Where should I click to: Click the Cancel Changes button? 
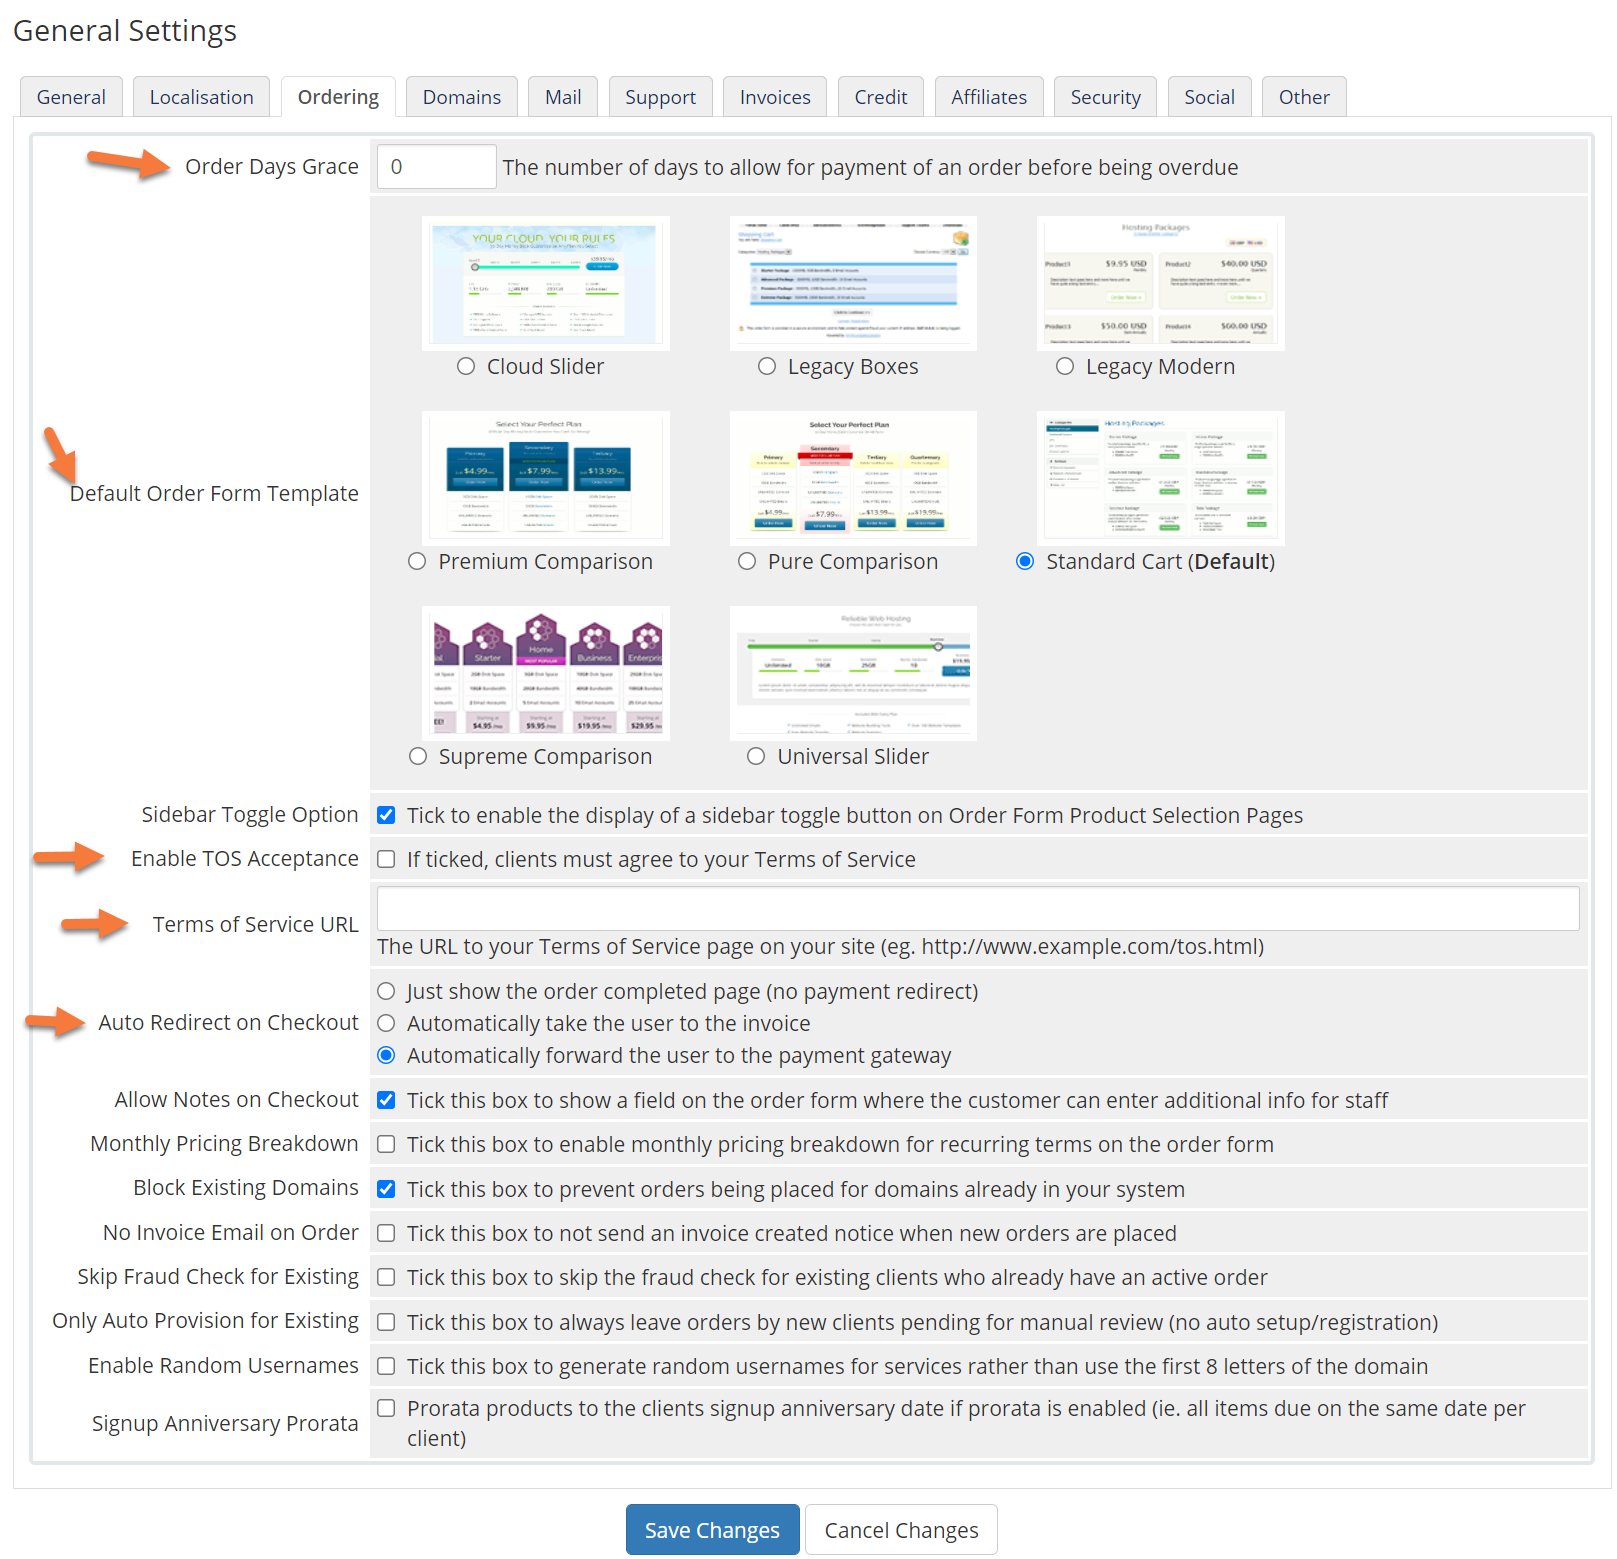pyautogui.click(x=901, y=1530)
